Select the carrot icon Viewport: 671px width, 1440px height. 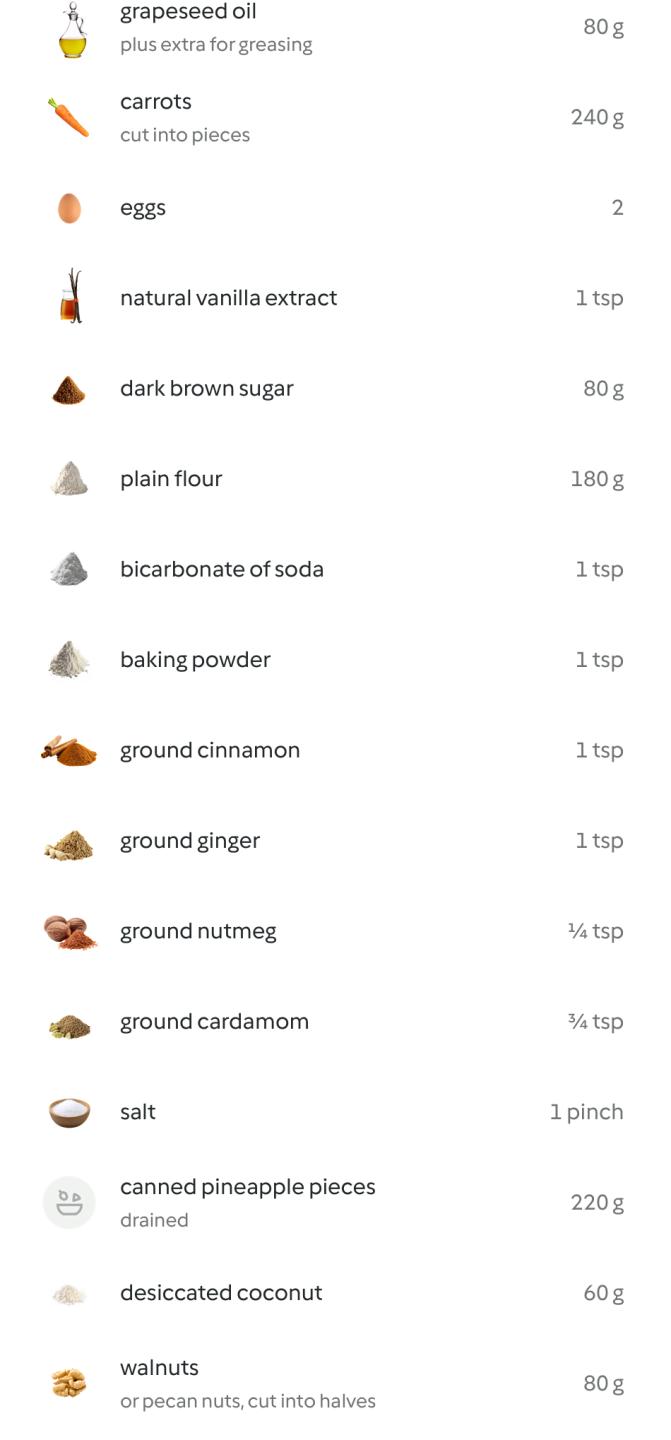(69, 117)
